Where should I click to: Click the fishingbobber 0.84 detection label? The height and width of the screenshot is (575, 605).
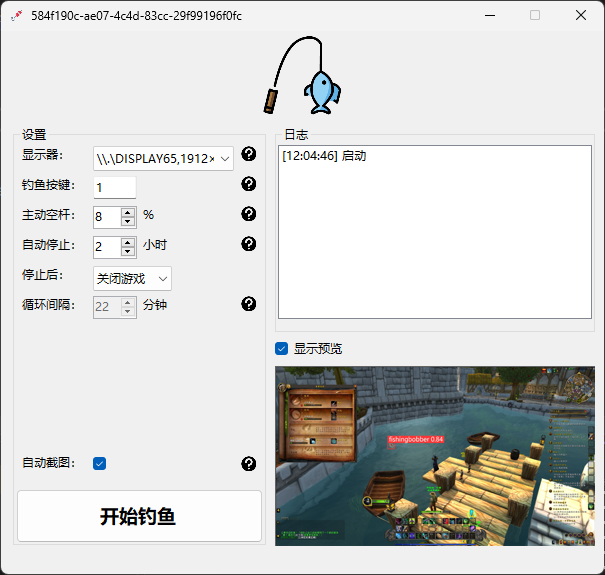click(x=416, y=439)
